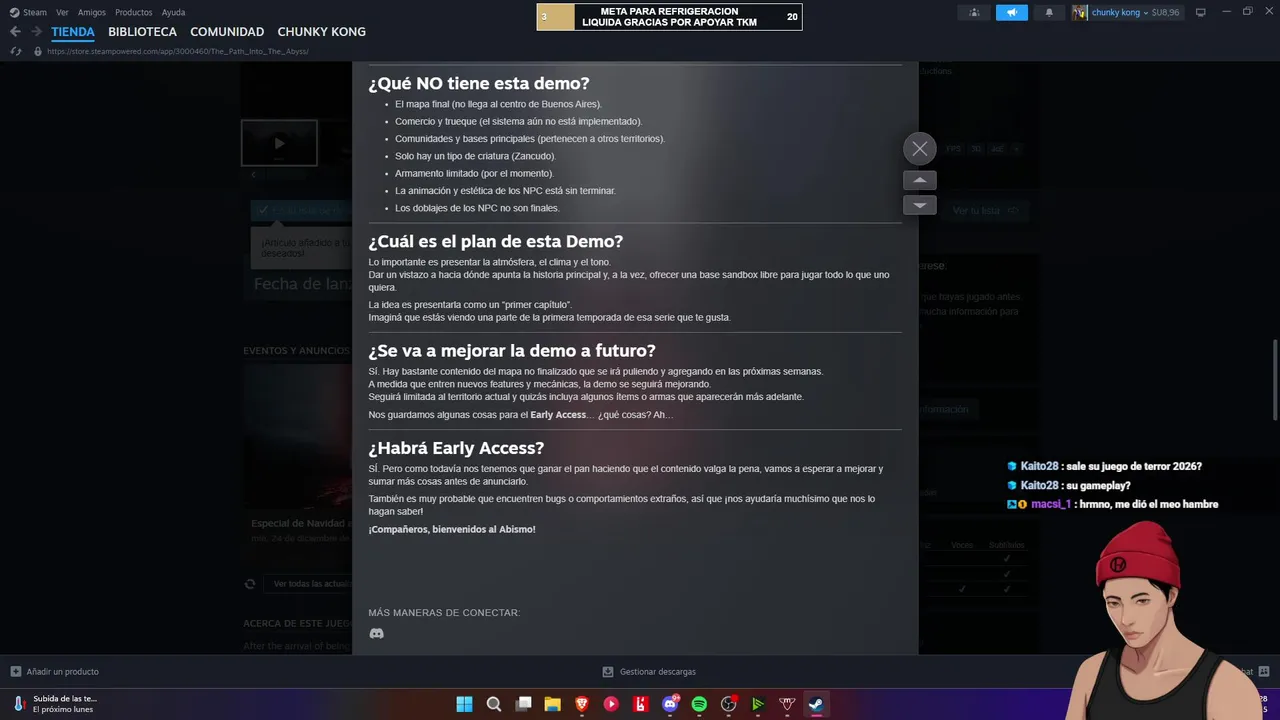
Task: Open the CHUNKY KONG profile tab
Action: [321, 32]
